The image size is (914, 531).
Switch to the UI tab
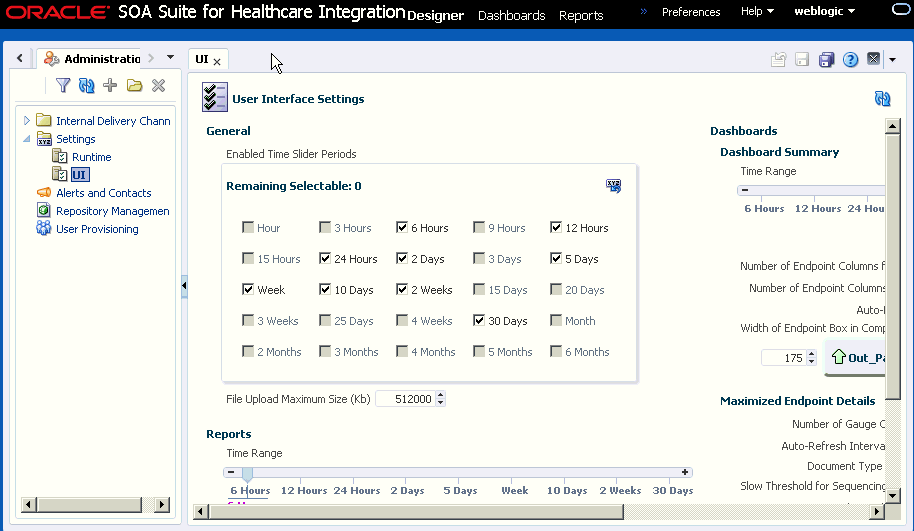point(202,59)
